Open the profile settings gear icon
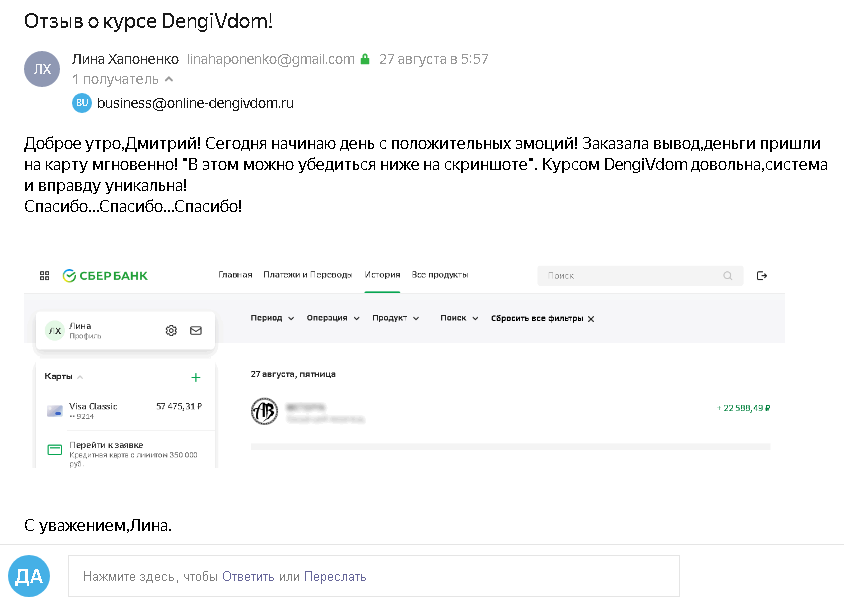The width and height of the screenshot is (844, 604). click(171, 331)
